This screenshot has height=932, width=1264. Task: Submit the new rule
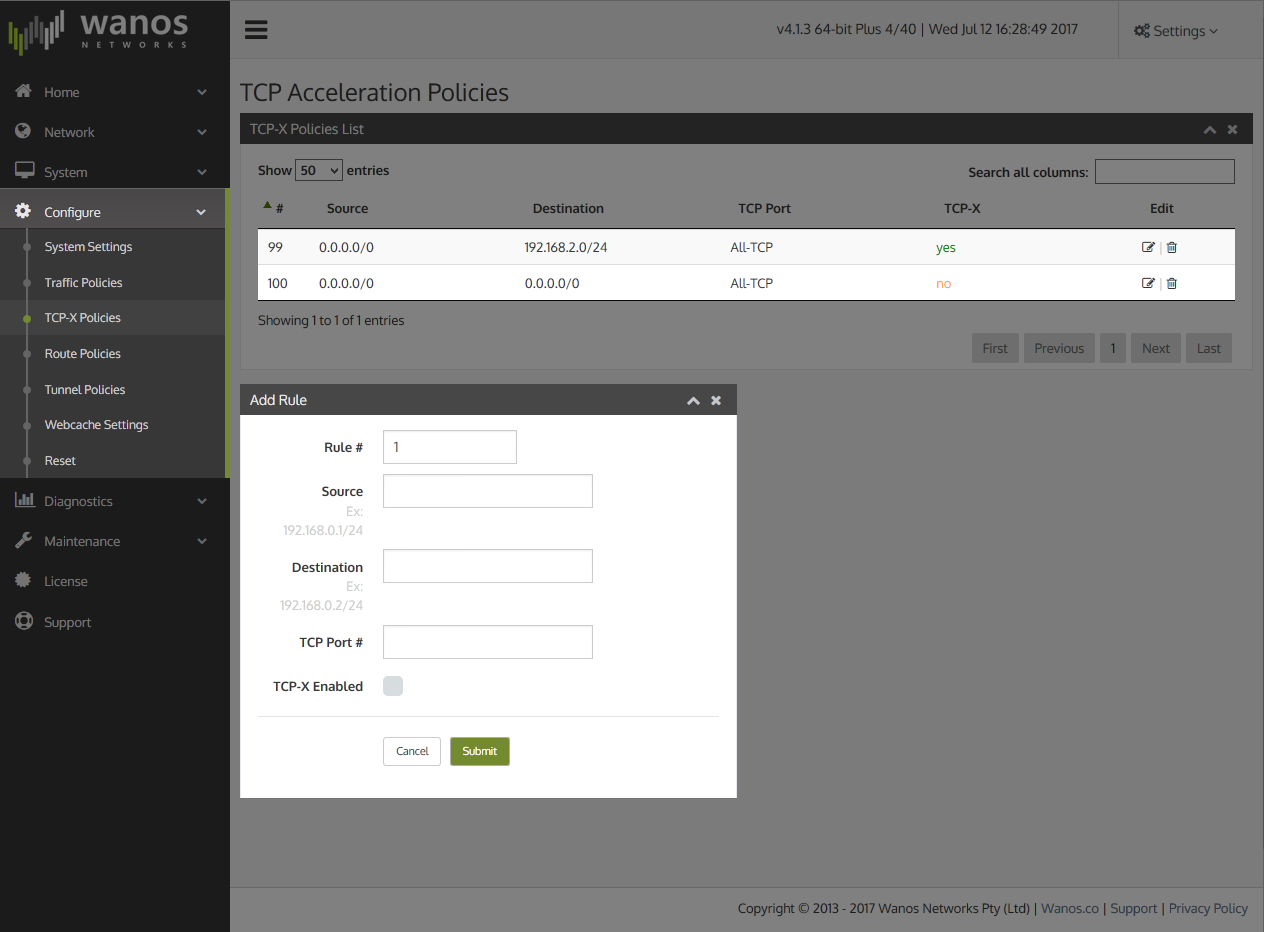(479, 751)
